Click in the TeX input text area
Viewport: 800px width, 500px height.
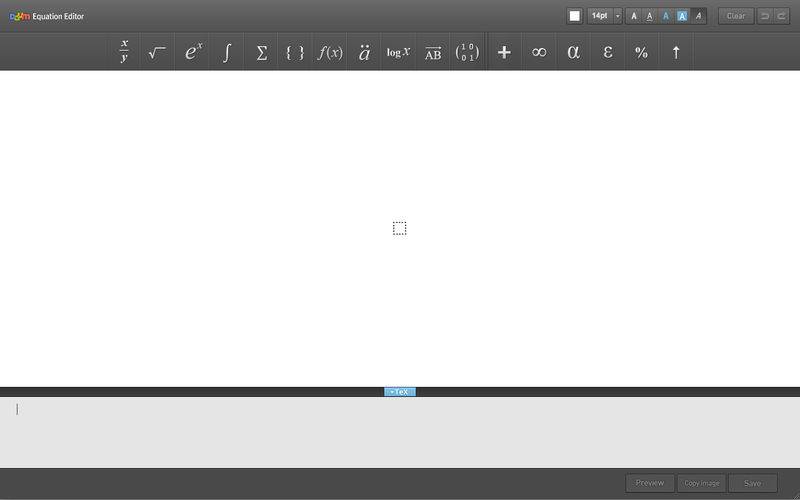(400, 432)
